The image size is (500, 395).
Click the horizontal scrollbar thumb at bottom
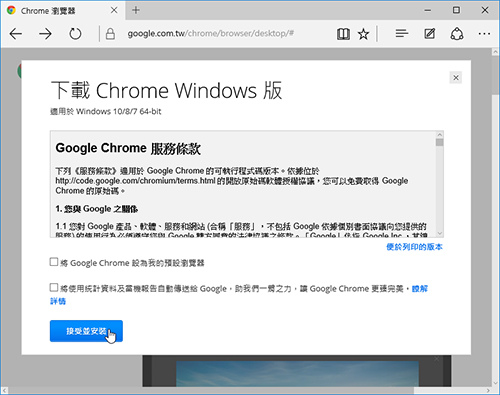(211, 390)
